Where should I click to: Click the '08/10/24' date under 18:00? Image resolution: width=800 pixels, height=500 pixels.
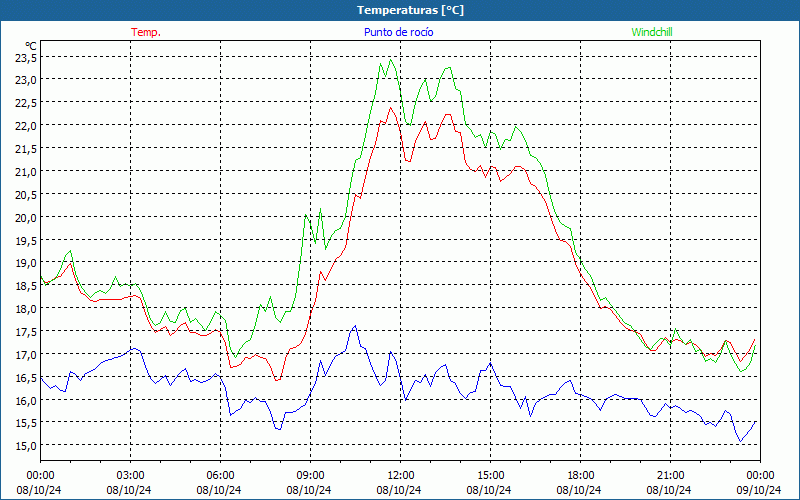tap(579, 490)
